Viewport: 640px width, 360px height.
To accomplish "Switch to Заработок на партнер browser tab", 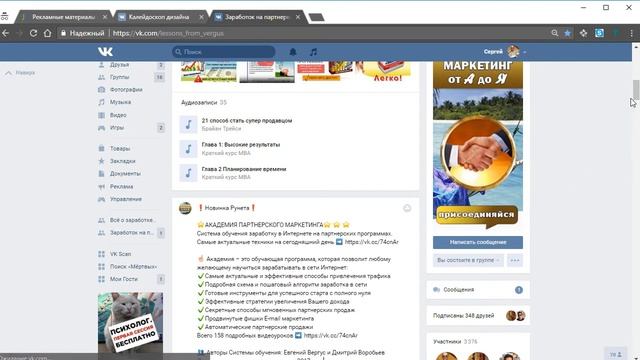I will click(256, 17).
